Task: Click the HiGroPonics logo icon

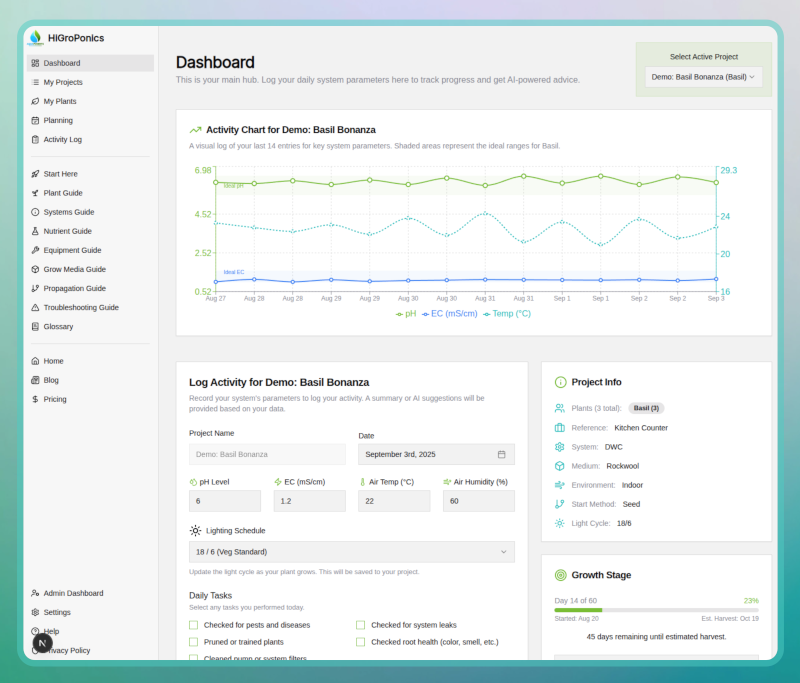Action: coord(36,38)
